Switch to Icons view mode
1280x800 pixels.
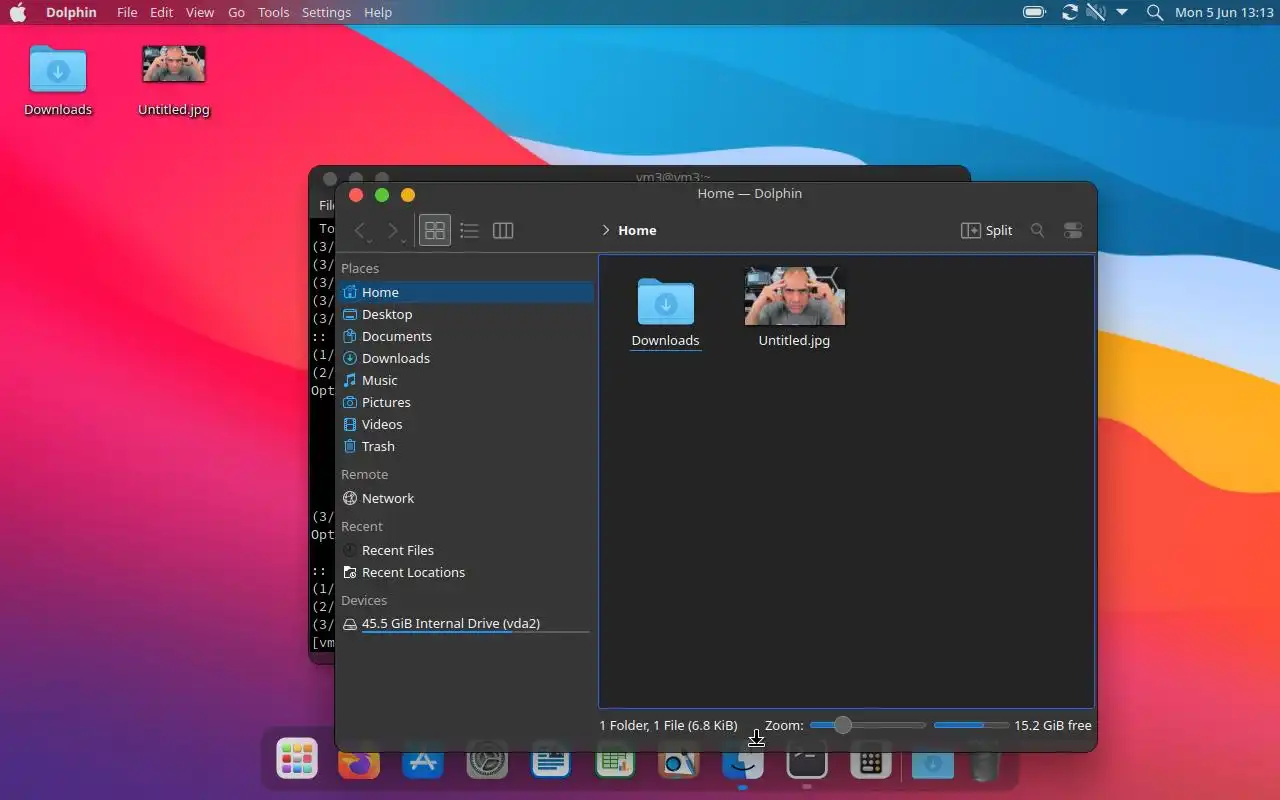pos(435,231)
